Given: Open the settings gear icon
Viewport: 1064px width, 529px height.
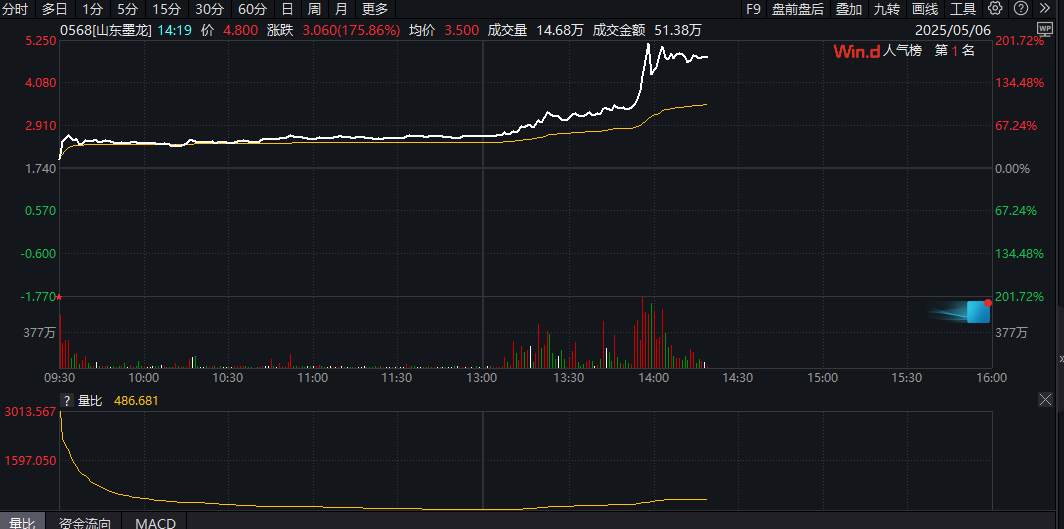Looking at the screenshot, I should click(995, 9).
